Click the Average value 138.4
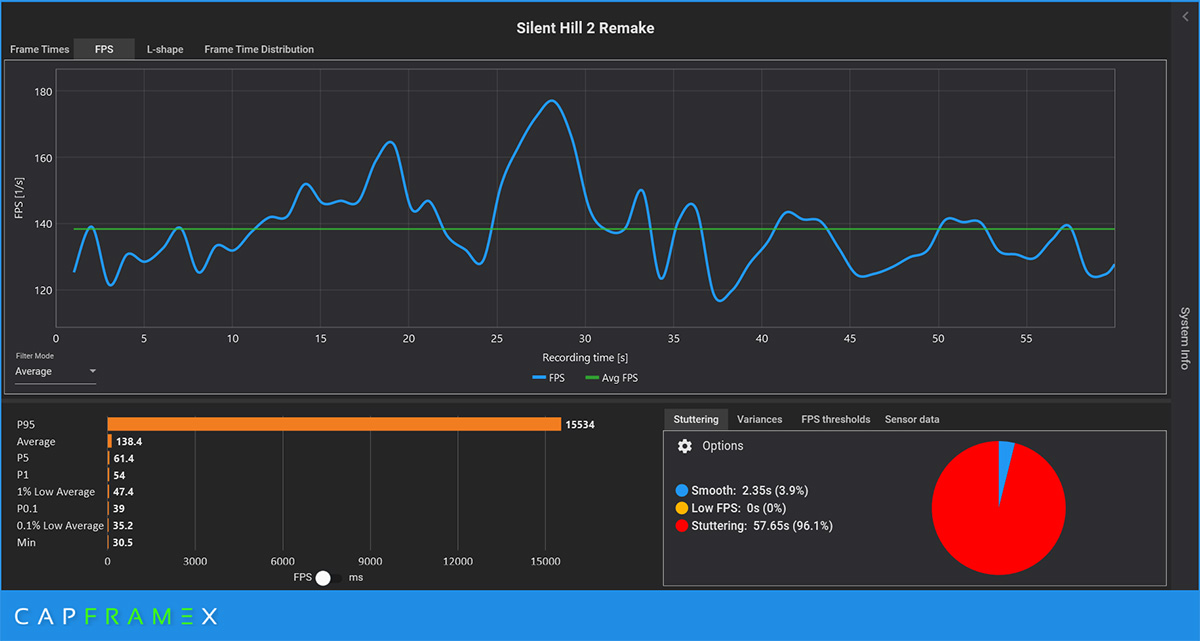Image resolution: width=1200 pixels, height=641 pixels. pos(128,441)
